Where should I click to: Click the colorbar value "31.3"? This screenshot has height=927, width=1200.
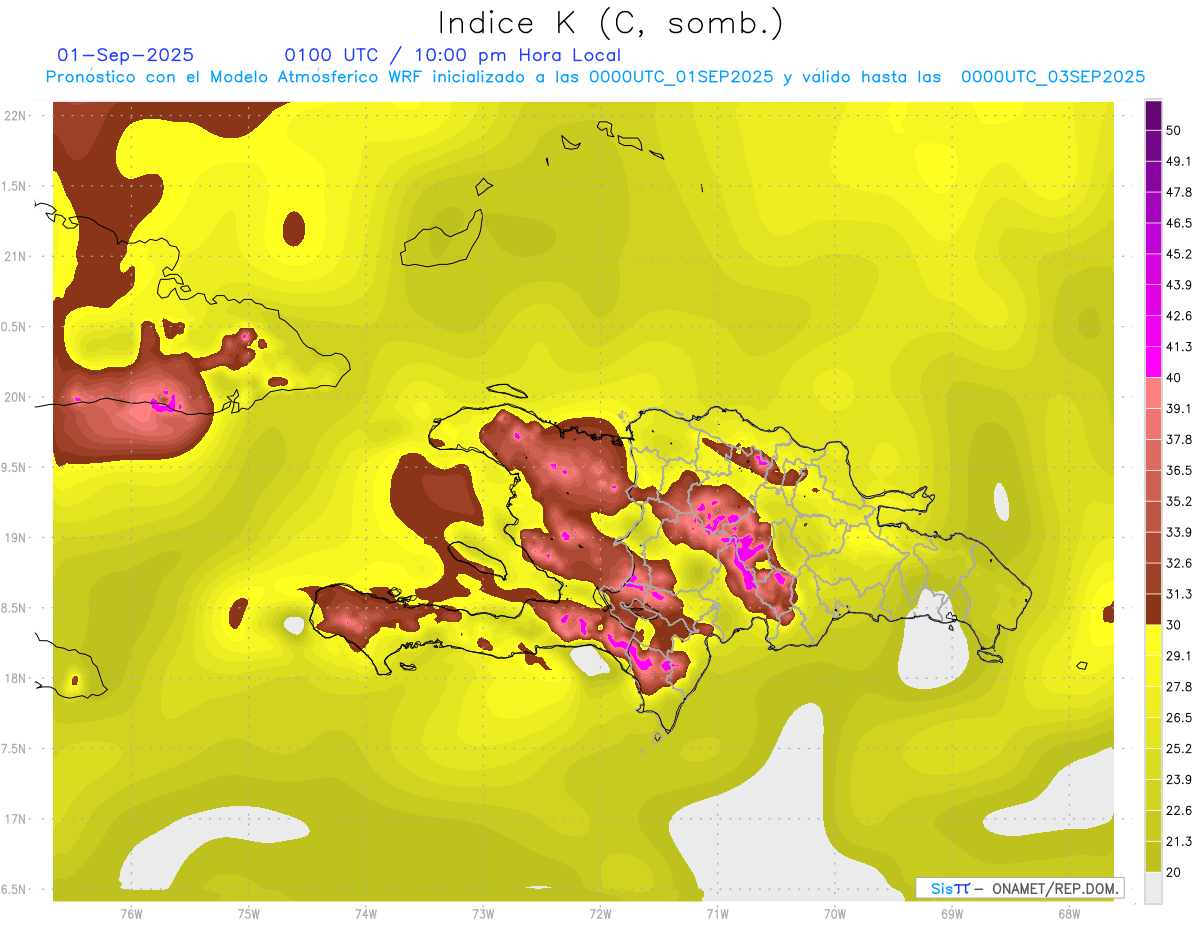pyautogui.click(x=1178, y=594)
